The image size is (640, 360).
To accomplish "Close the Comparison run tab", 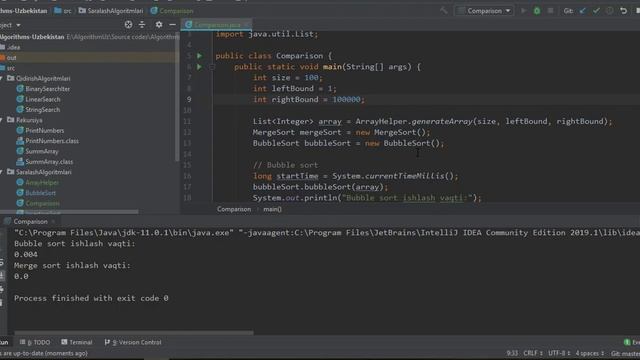I will (53, 222).
